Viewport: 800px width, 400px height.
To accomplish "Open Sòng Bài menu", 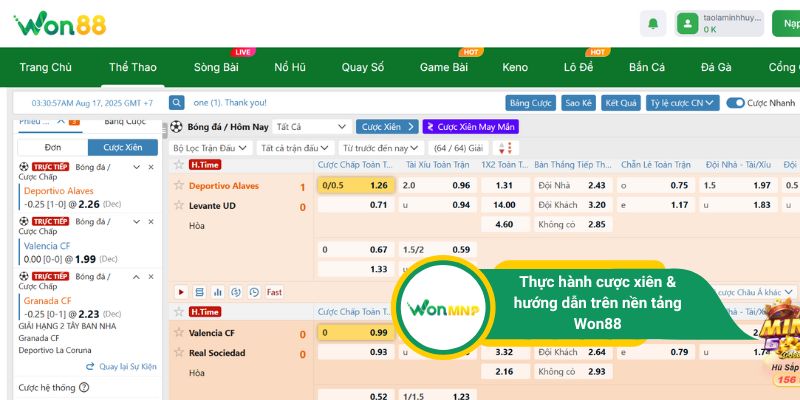I will [x=216, y=67].
